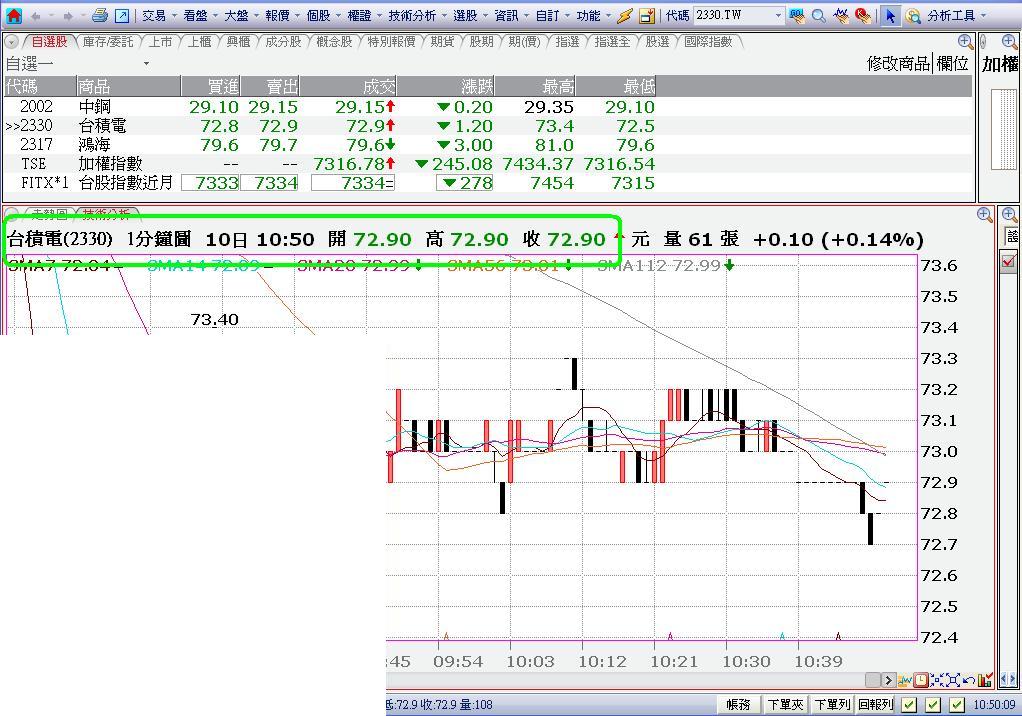The width and height of the screenshot is (1022, 716).
Task: Navigate back with the left arrow icon
Action: point(36,16)
